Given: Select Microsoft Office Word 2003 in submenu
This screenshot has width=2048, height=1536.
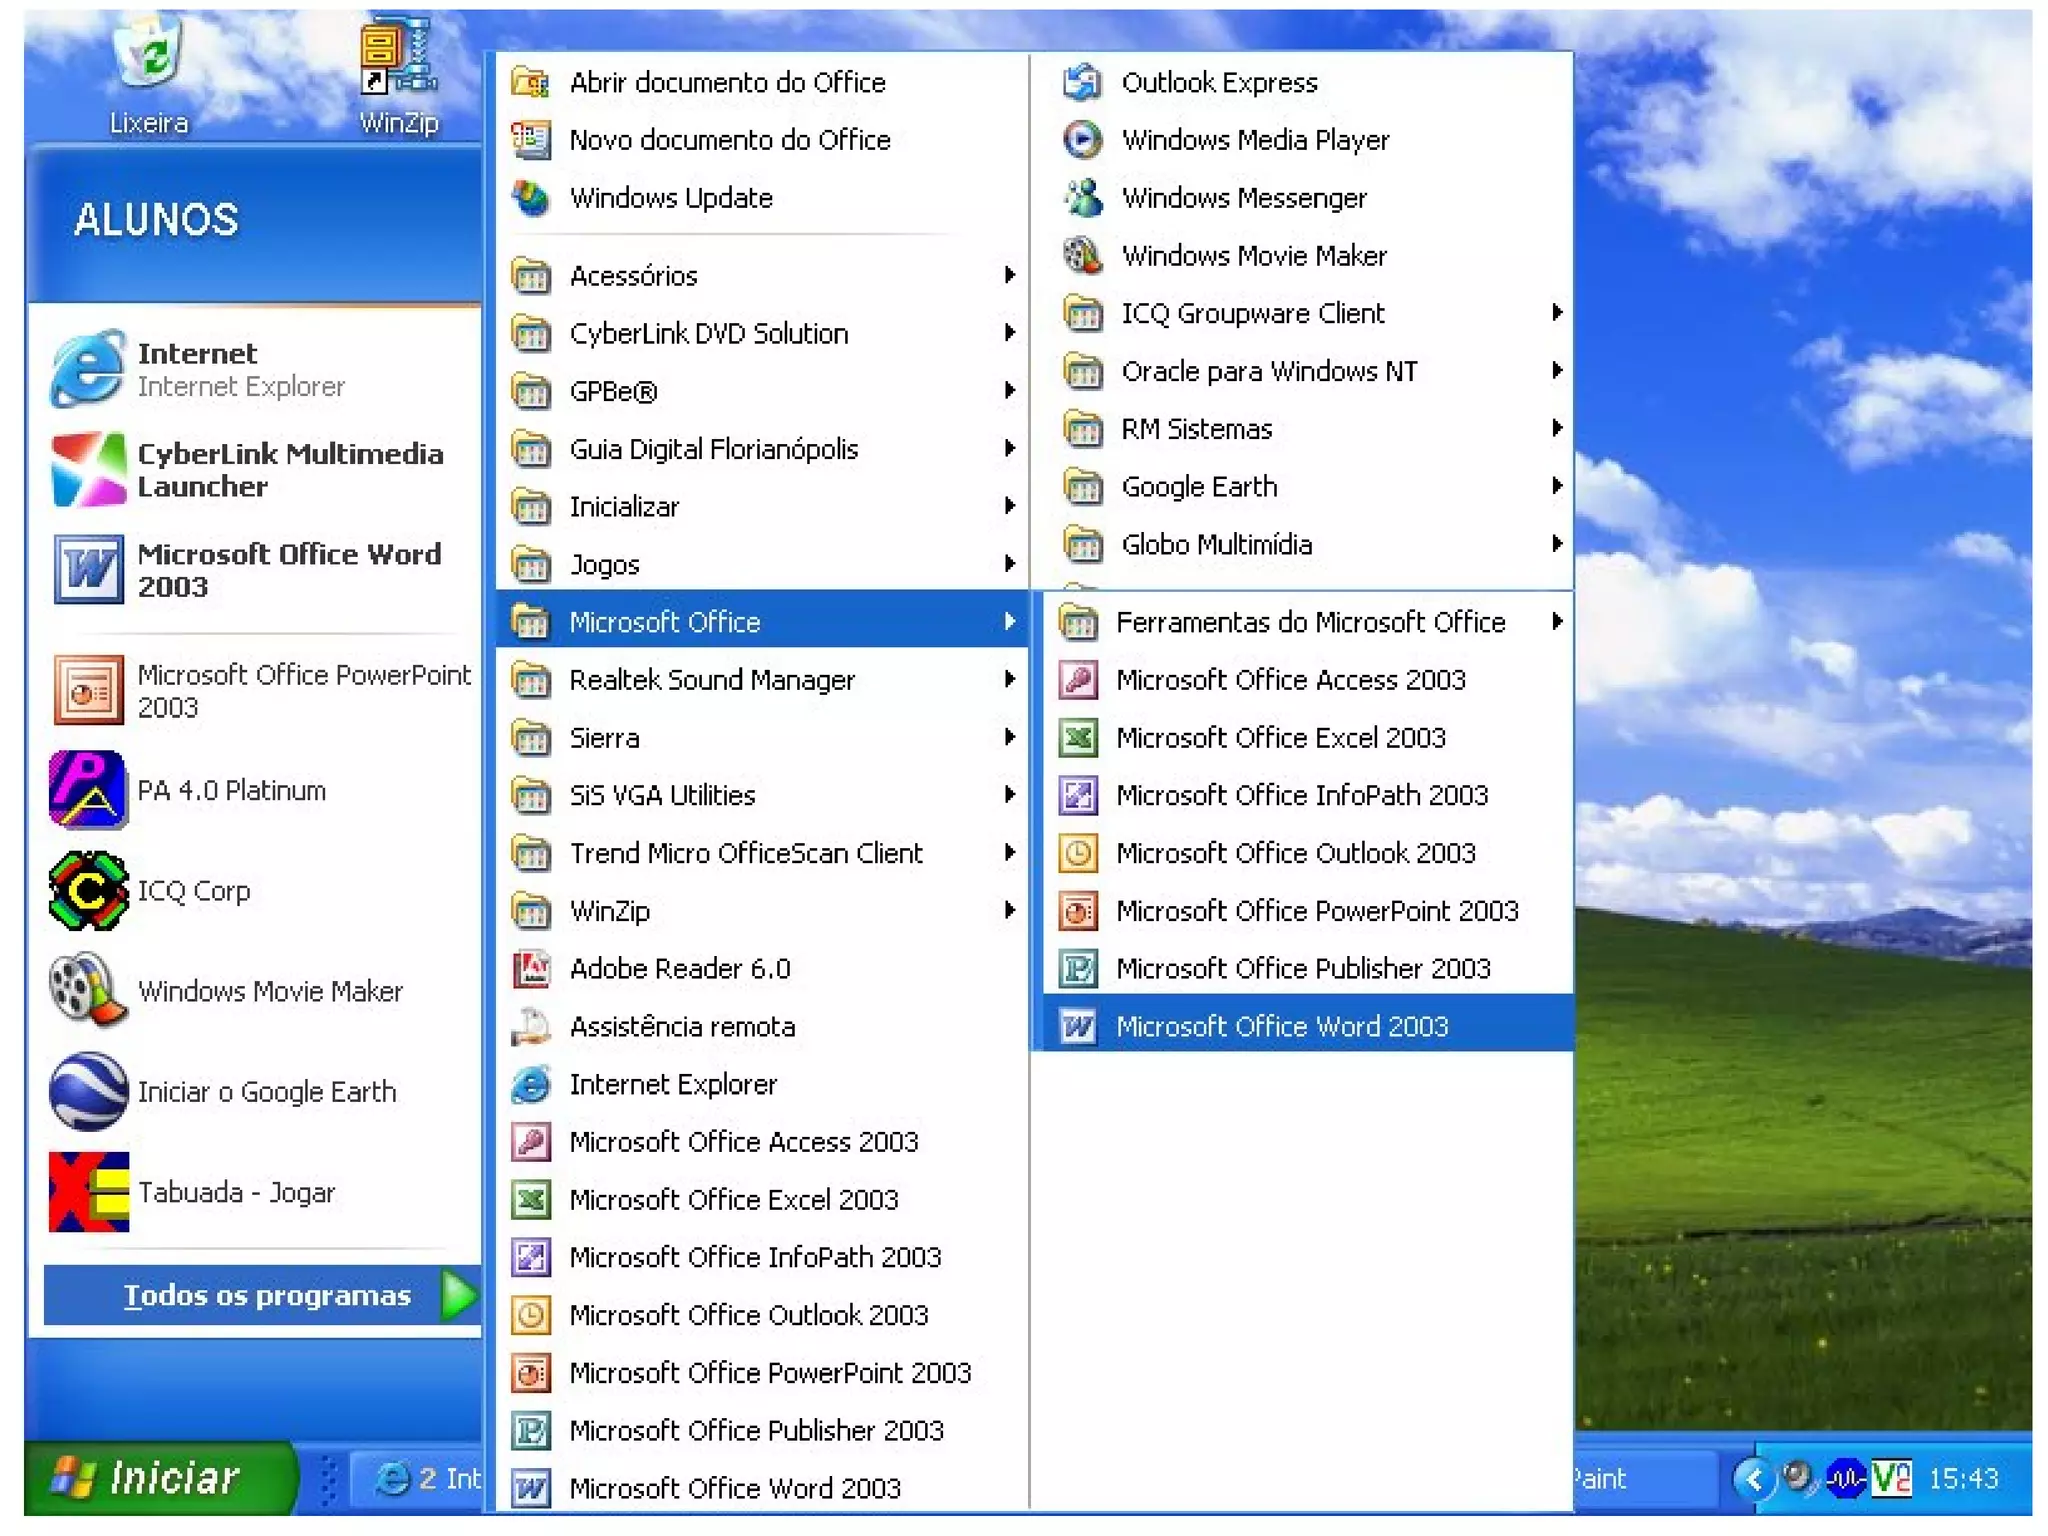Looking at the screenshot, I should pyautogui.click(x=1282, y=1027).
